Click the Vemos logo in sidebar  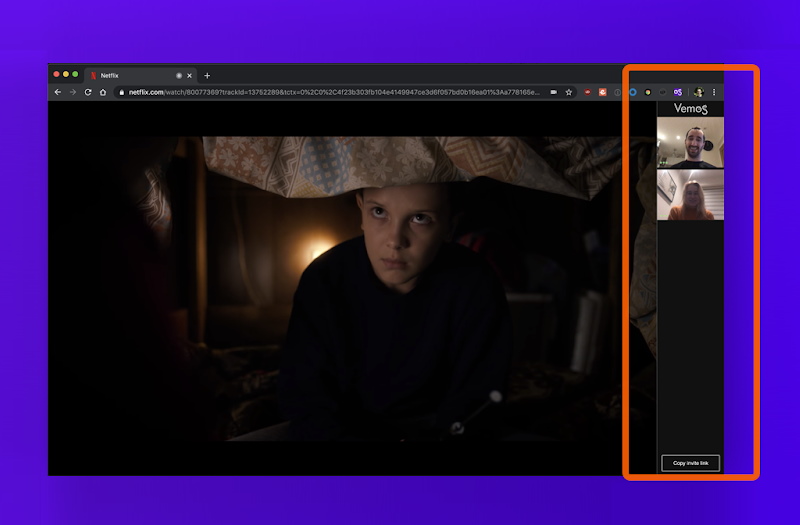[x=690, y=108]
